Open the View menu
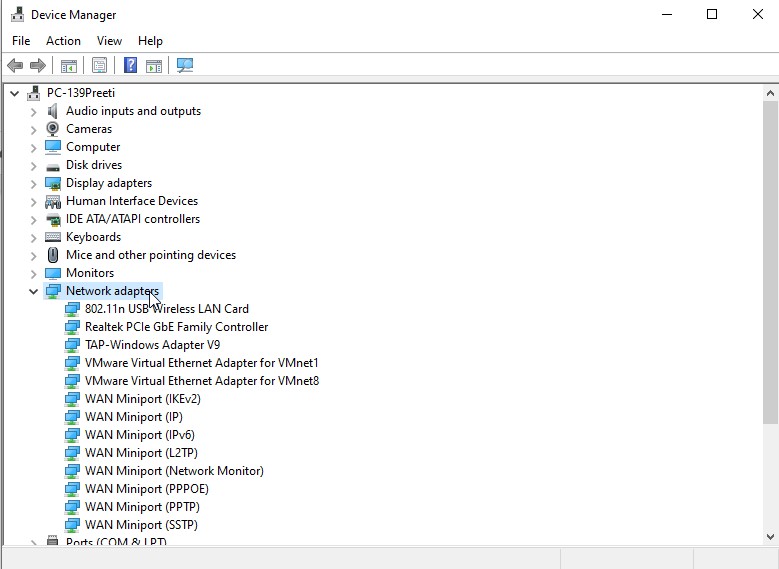 point(109,41)
